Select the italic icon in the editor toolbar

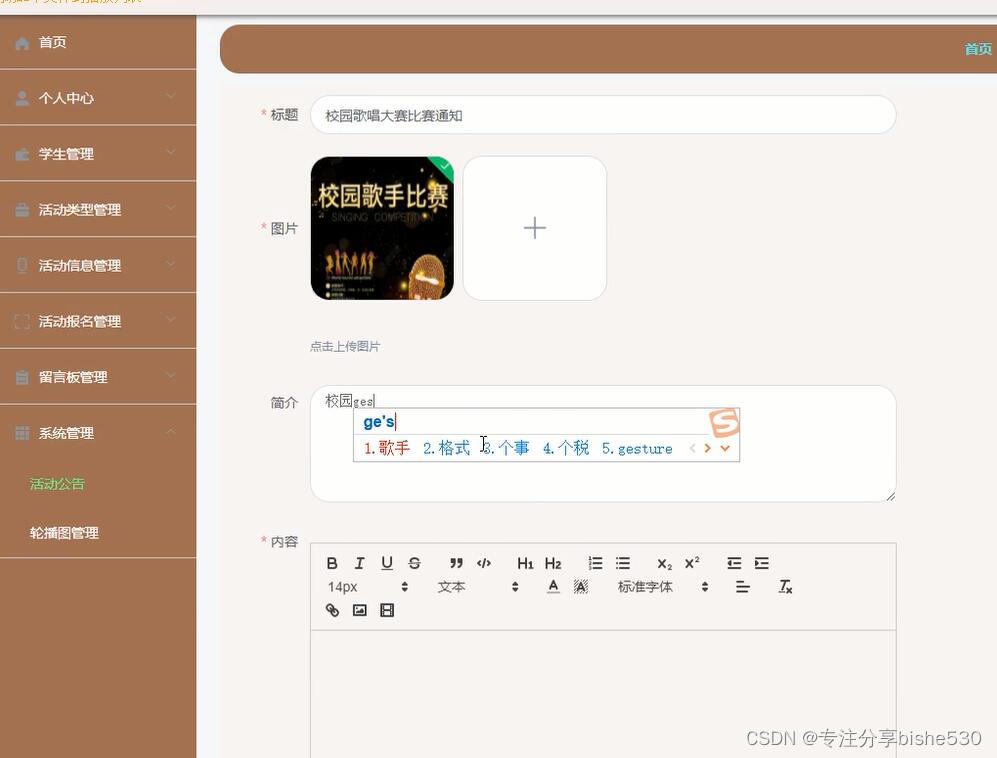359,562
